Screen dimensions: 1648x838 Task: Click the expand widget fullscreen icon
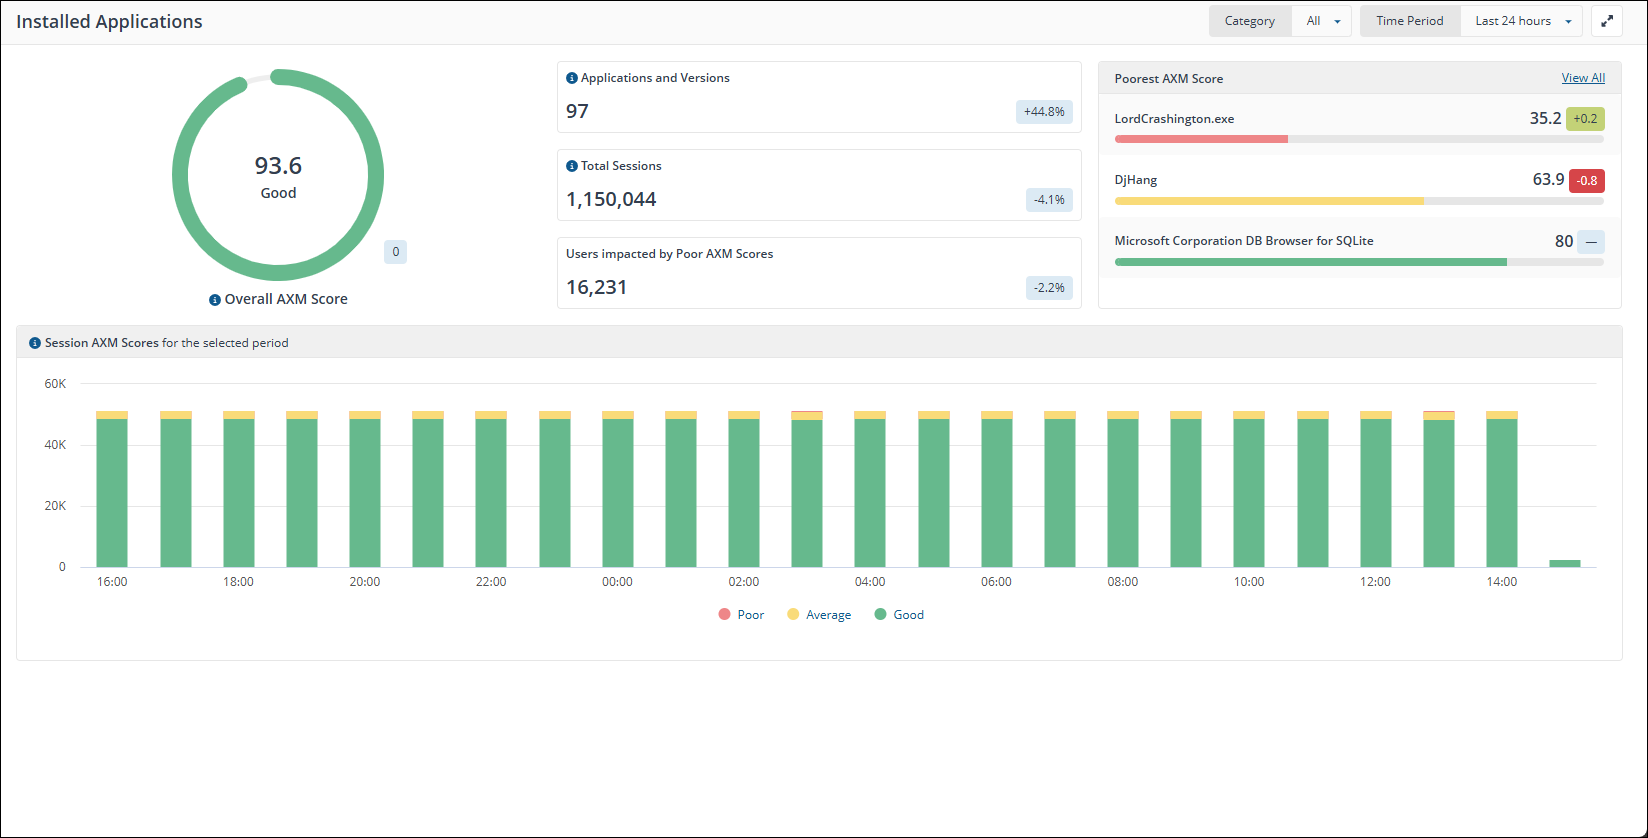coord(1607,21)
